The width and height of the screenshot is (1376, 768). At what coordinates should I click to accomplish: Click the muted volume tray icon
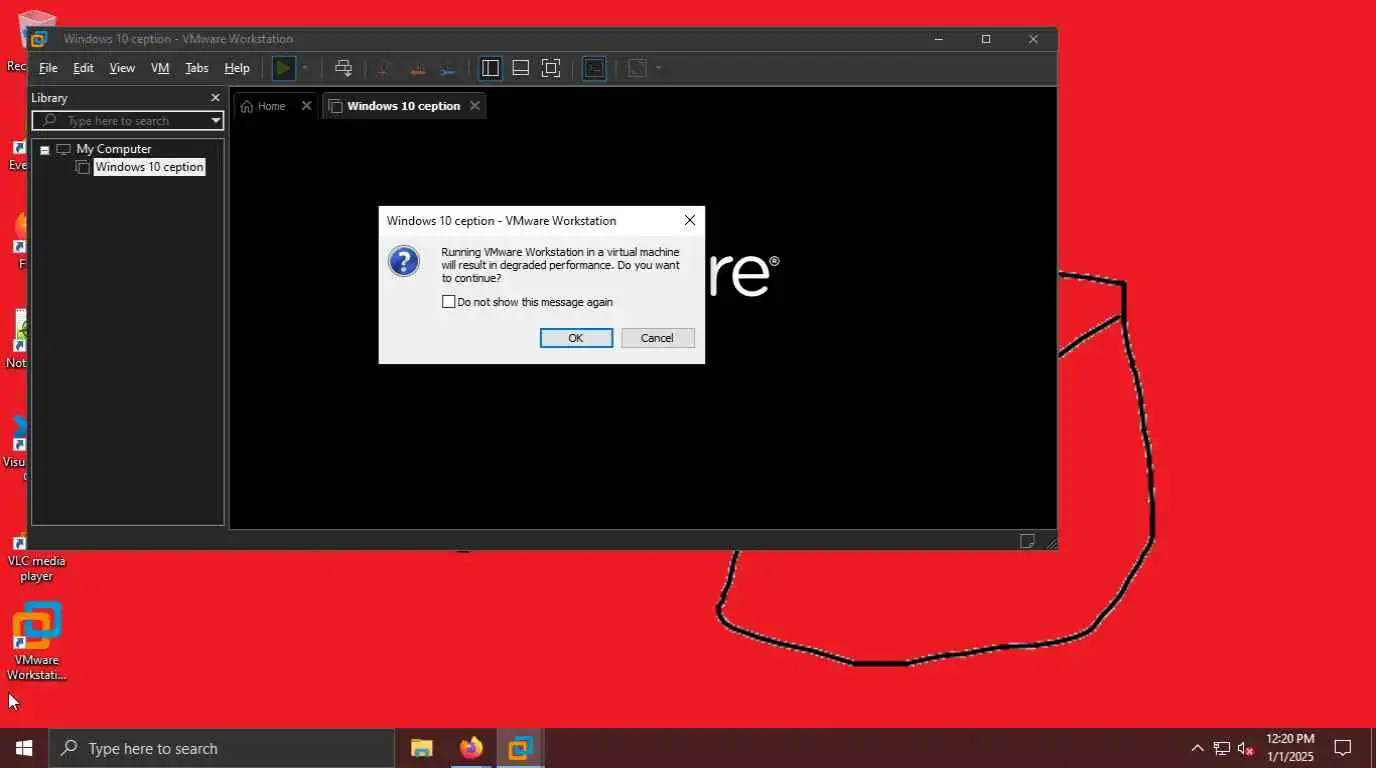click(1246, 748)
